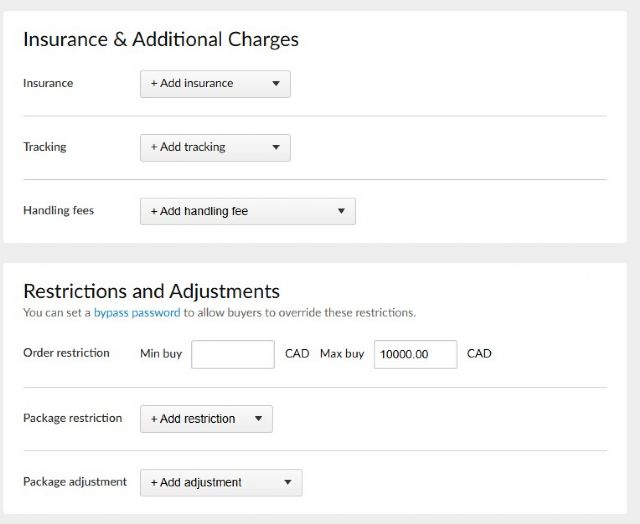
Task: Click the Max buy field showing 10000.00
Action: coord(415,354)
